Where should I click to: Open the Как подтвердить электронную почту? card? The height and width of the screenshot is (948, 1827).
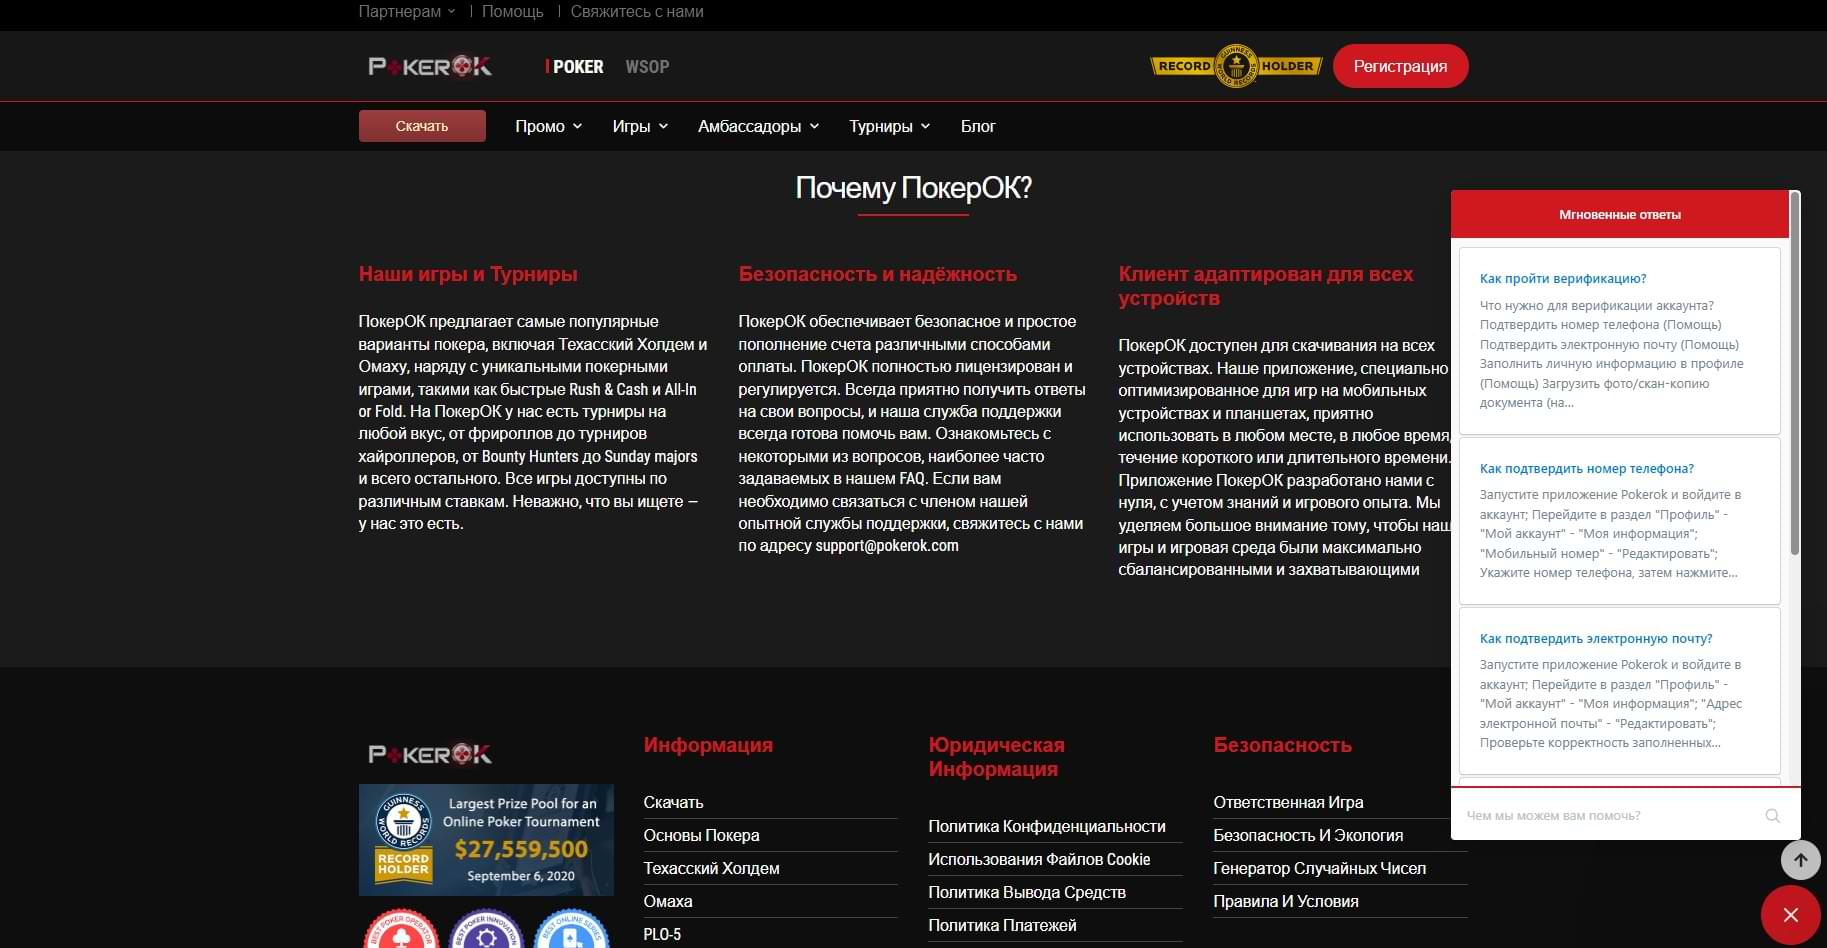(x=1619, y=690)
